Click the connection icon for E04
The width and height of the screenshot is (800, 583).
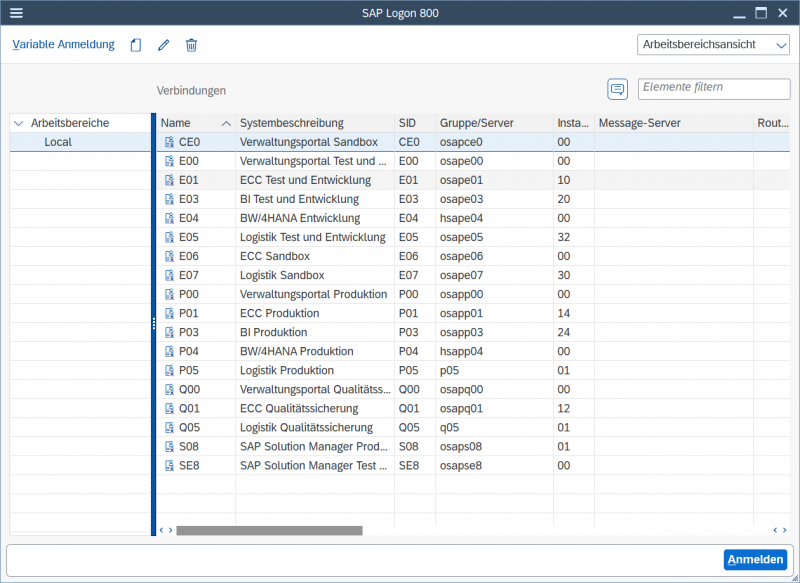click(x=169, y=218)
